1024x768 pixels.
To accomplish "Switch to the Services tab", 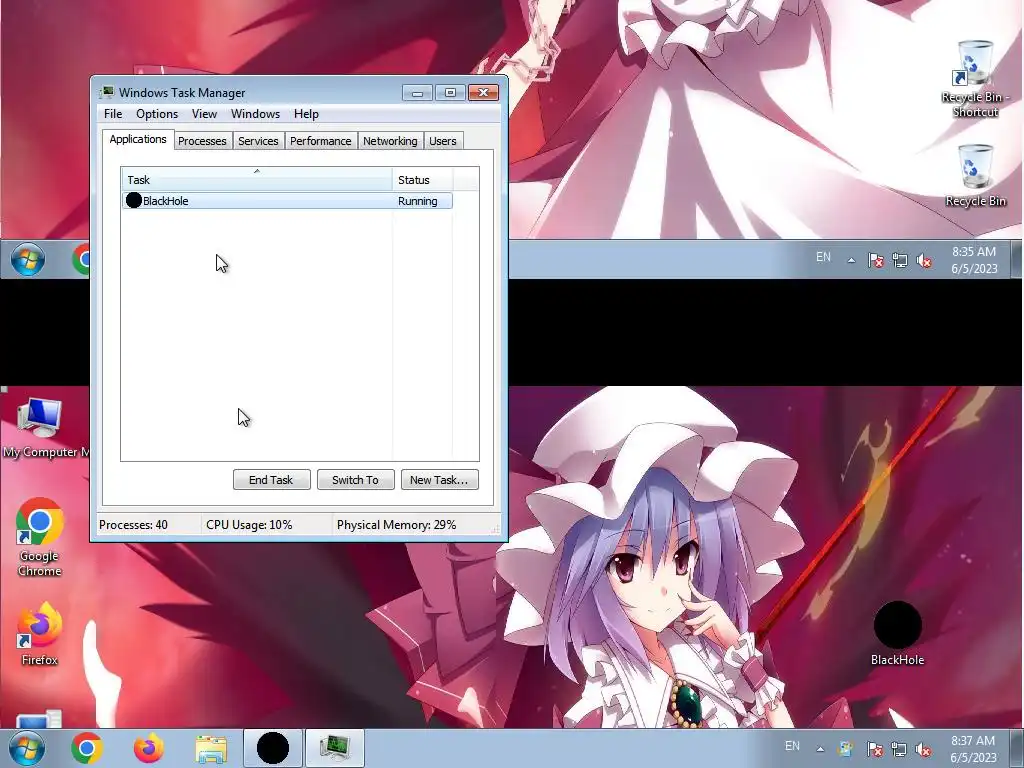I will 258,141.
